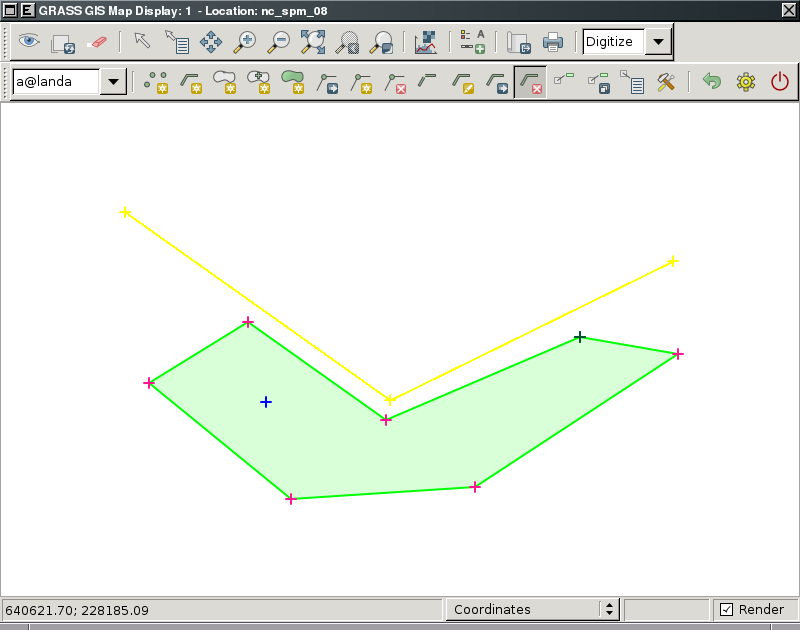Viewport: 800px width, 630px height.
Task: Click Add map elements overlay icon
Action: pyautogui.click(x=472, y=41)
